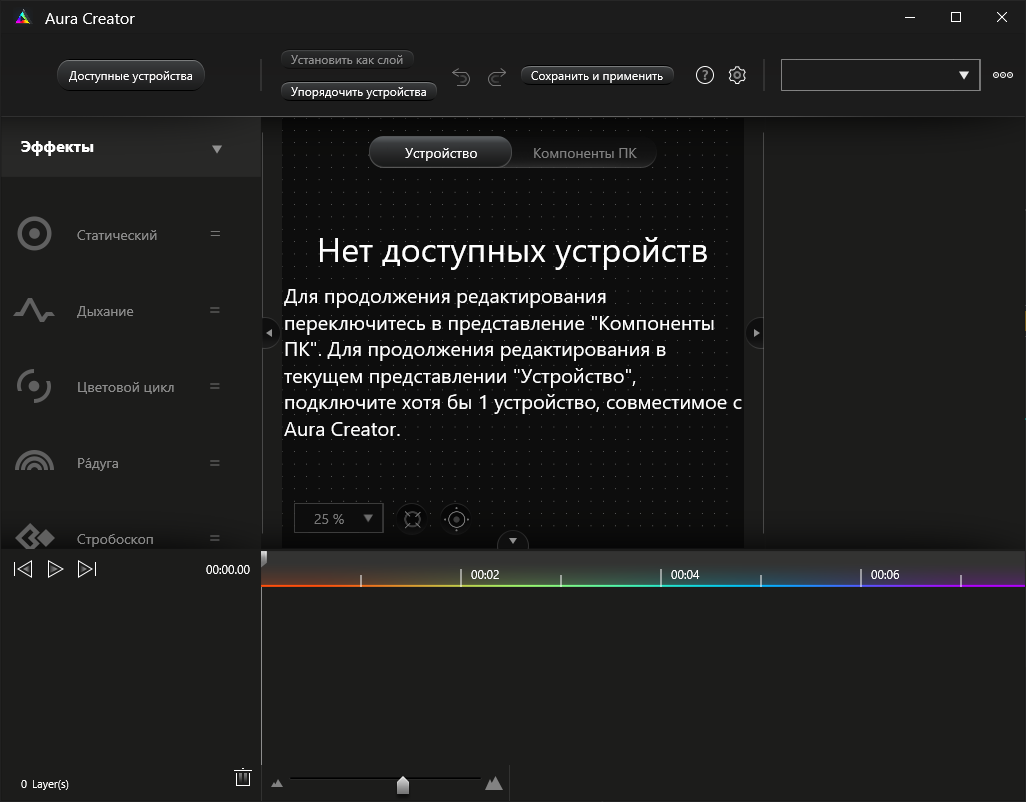Viewport: 1026px width, 802px height.
Task: Click Сохранить и применить button
Action: (x=597, y=76)
